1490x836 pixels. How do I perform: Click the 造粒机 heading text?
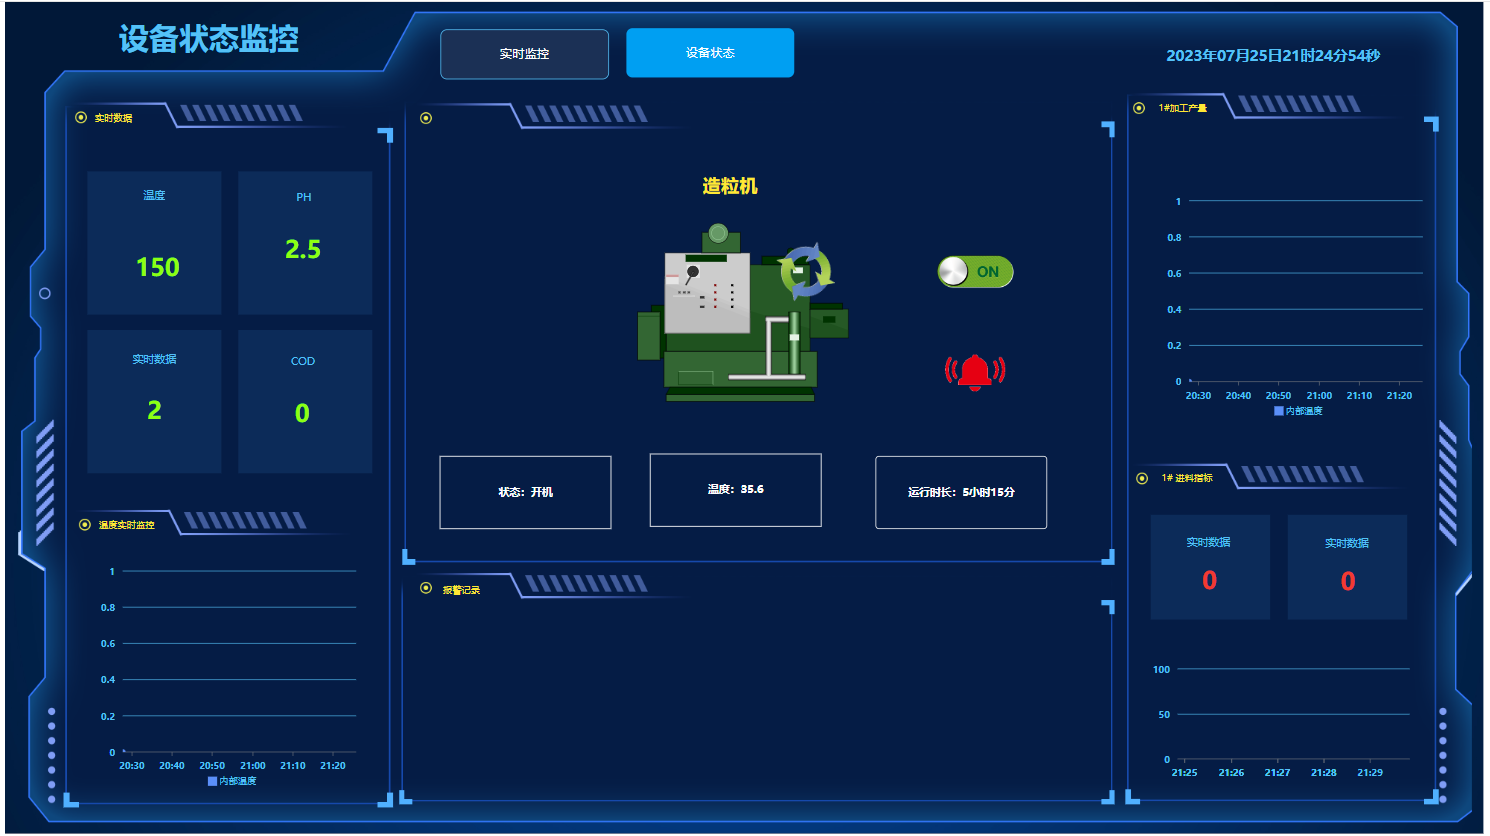[x=730, y=186]
